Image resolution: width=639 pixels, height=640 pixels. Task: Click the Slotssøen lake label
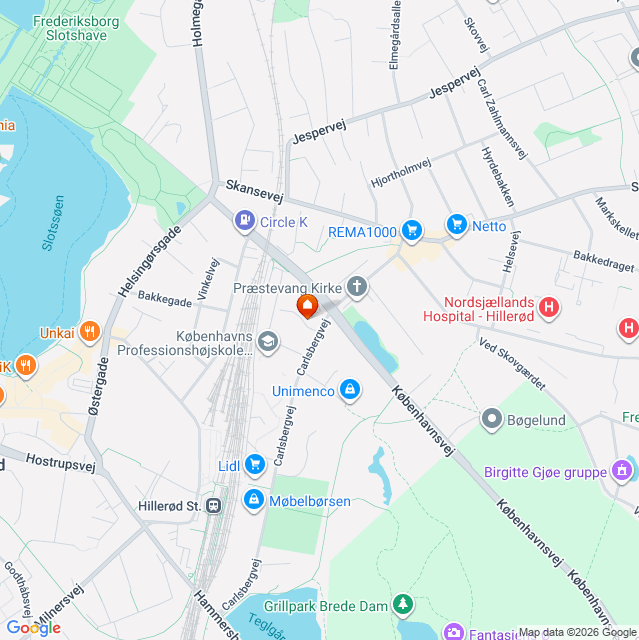53,223
